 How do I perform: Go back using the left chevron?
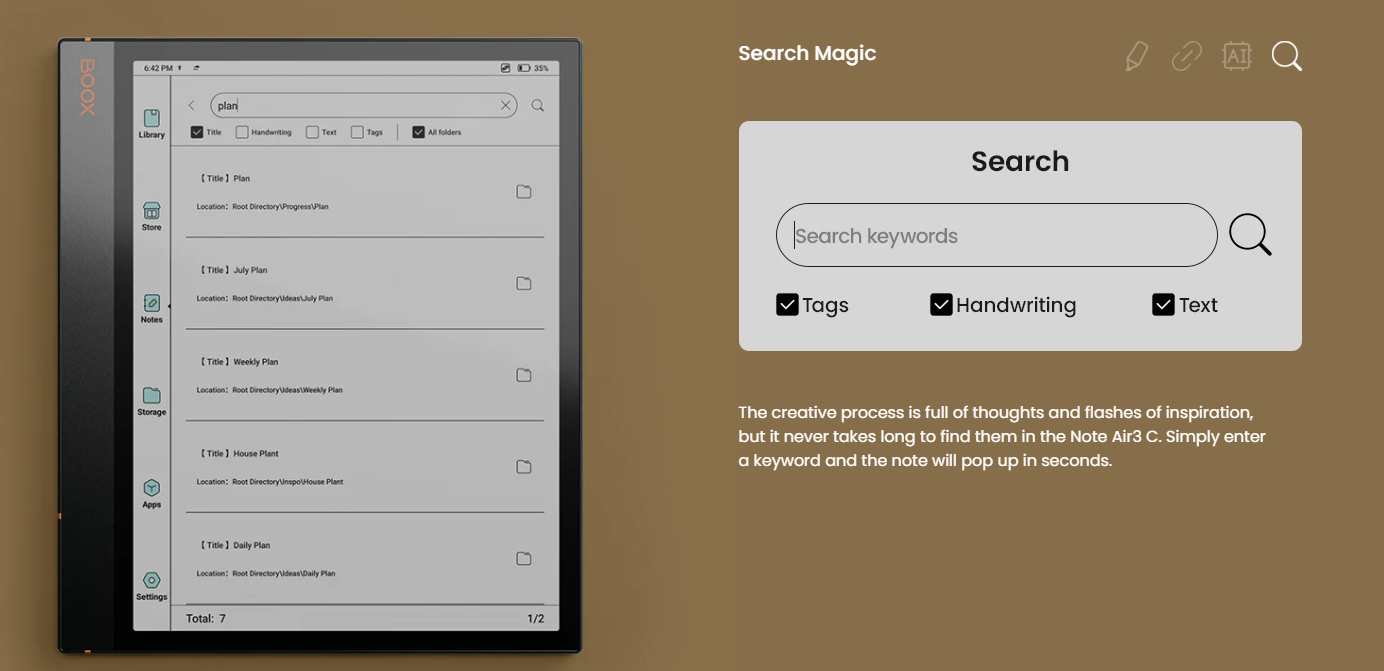pos(192,105)
